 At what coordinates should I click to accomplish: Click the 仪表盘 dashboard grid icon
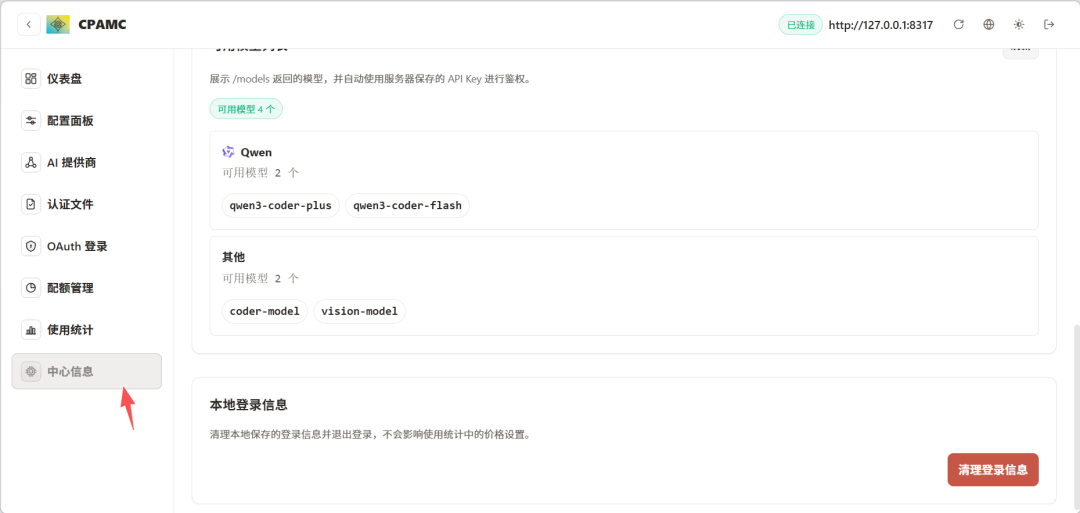point(31,78)
